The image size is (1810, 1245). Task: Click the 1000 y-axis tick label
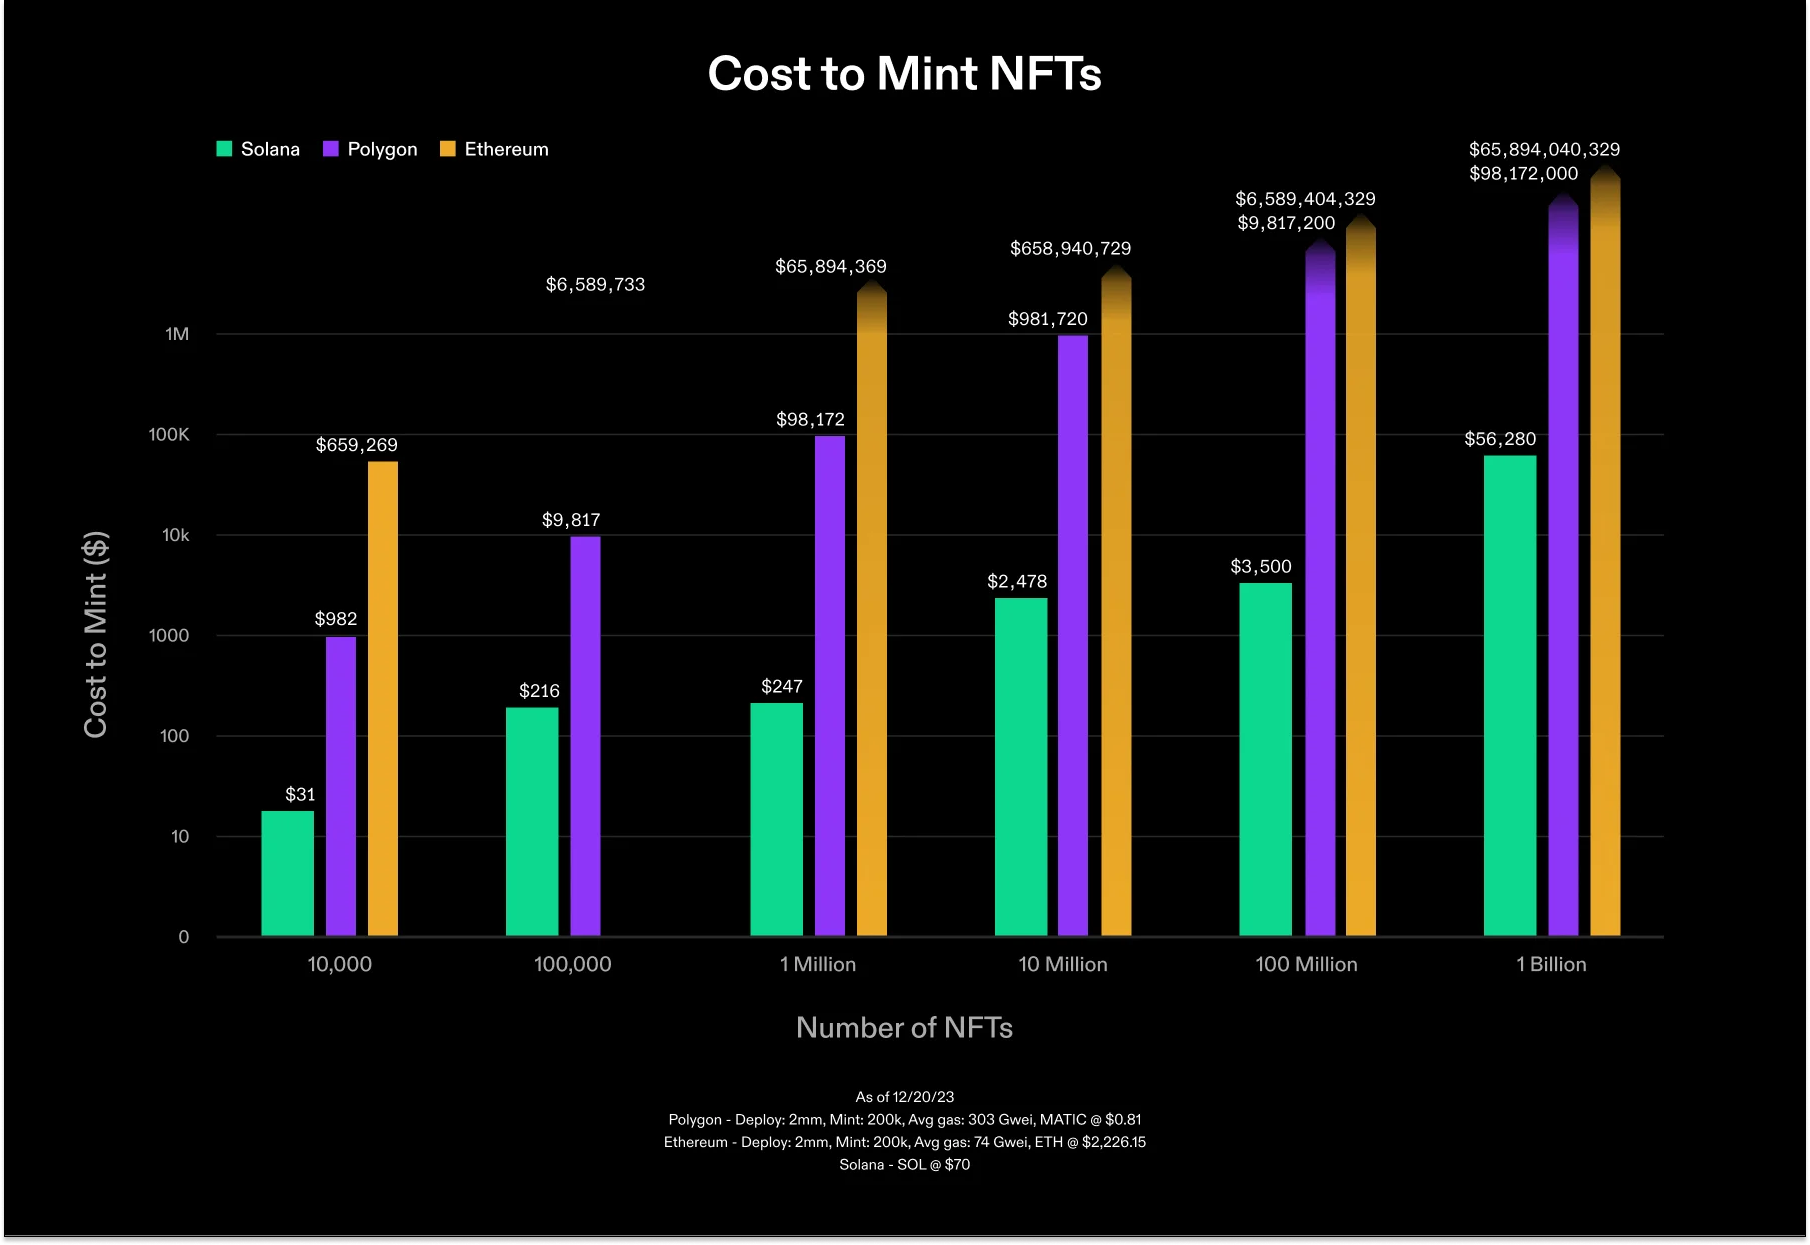(x=168, y=636)
